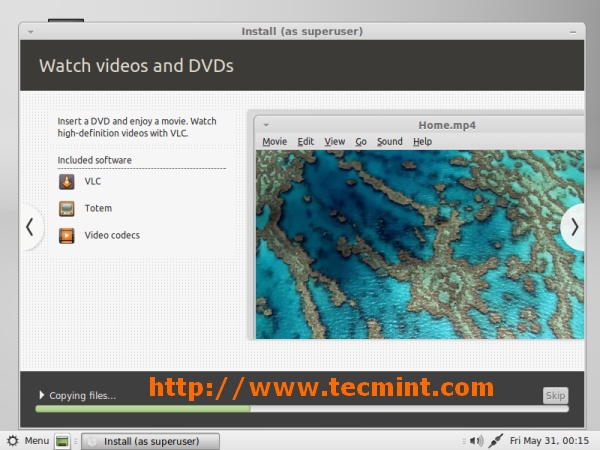Go to the next slideshow slide
The height and width of the screenshot is (450, 600).
pyautogui.click(x=574, y=227)
